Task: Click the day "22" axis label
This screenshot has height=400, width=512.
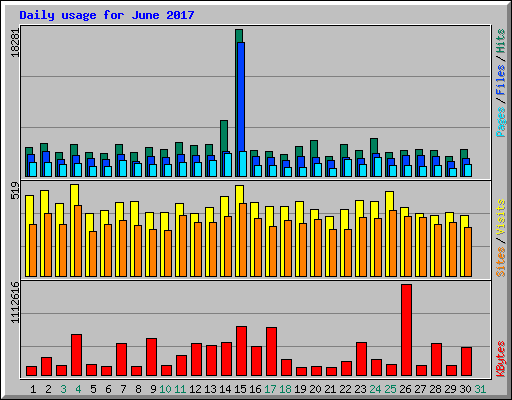Action: point(345,389)
